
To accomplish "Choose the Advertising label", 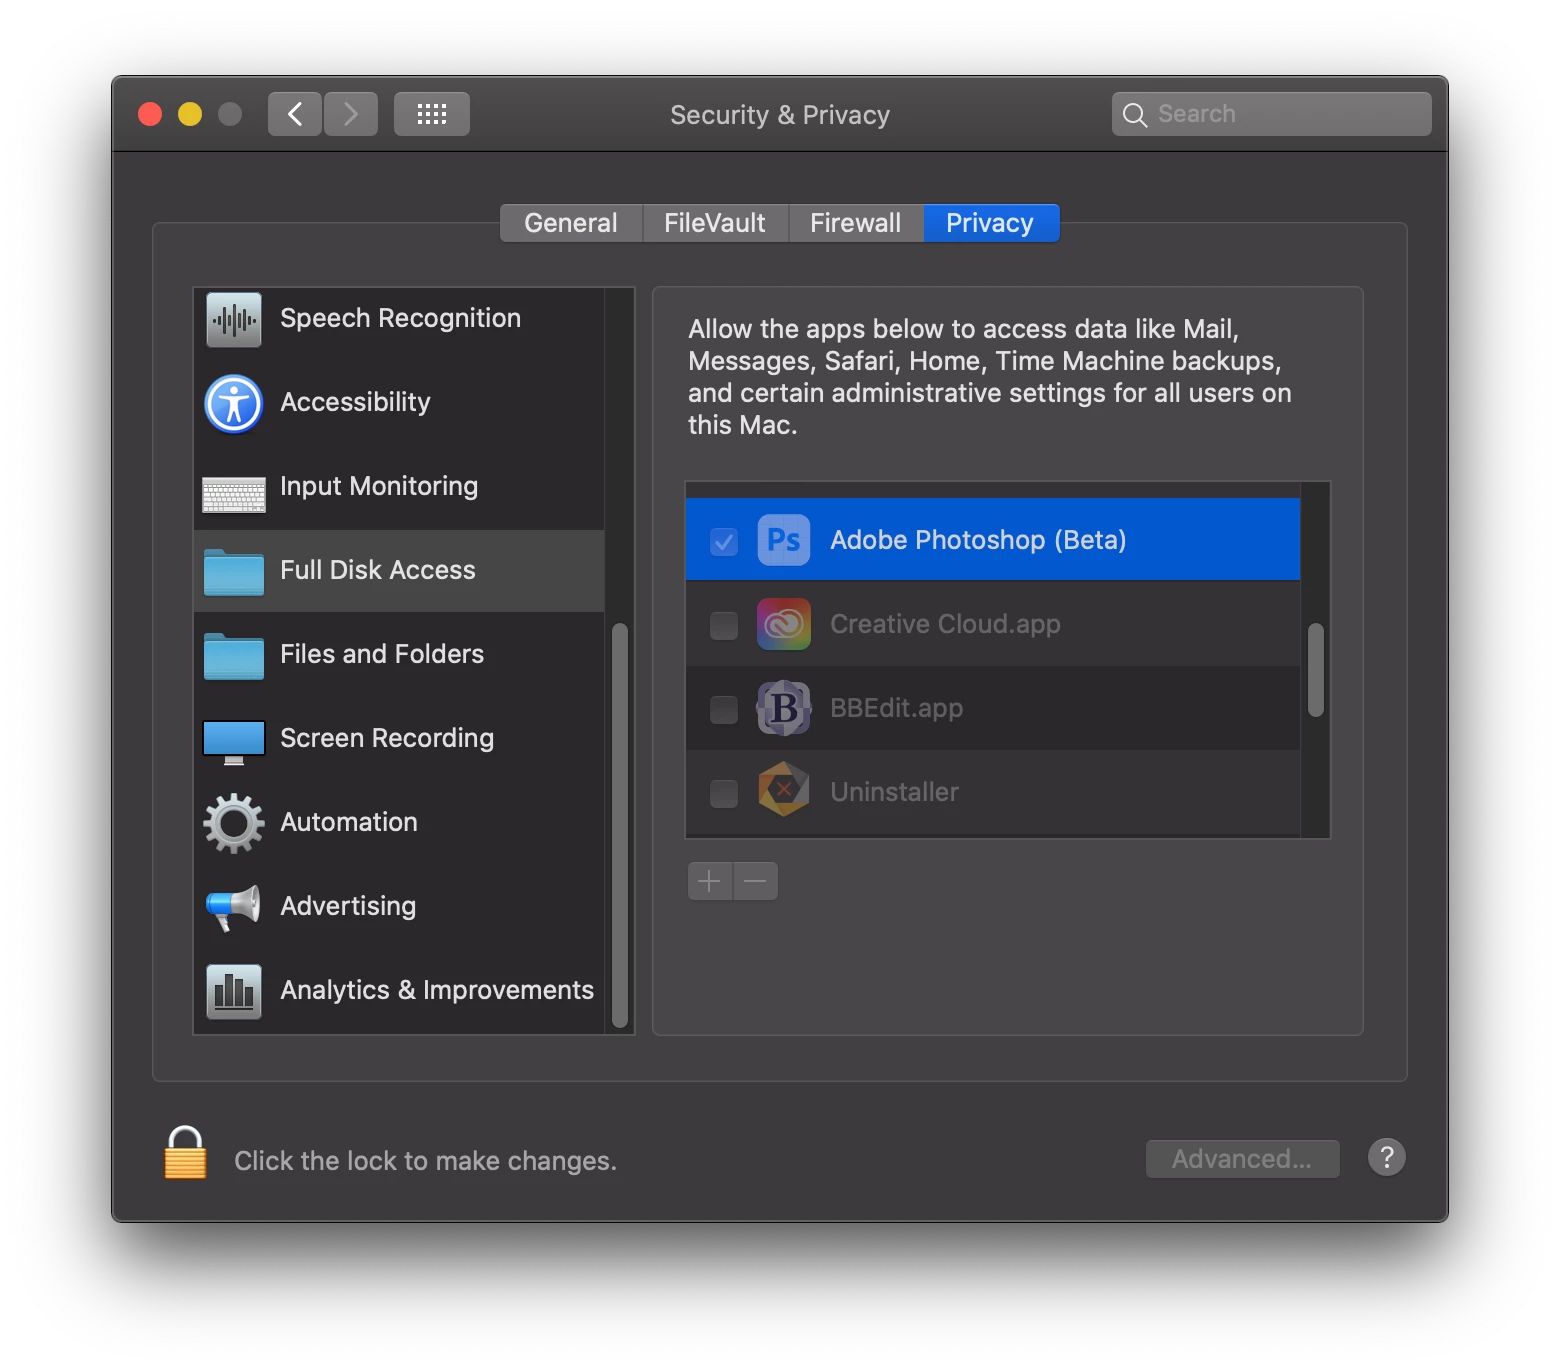I will (348, 906).
